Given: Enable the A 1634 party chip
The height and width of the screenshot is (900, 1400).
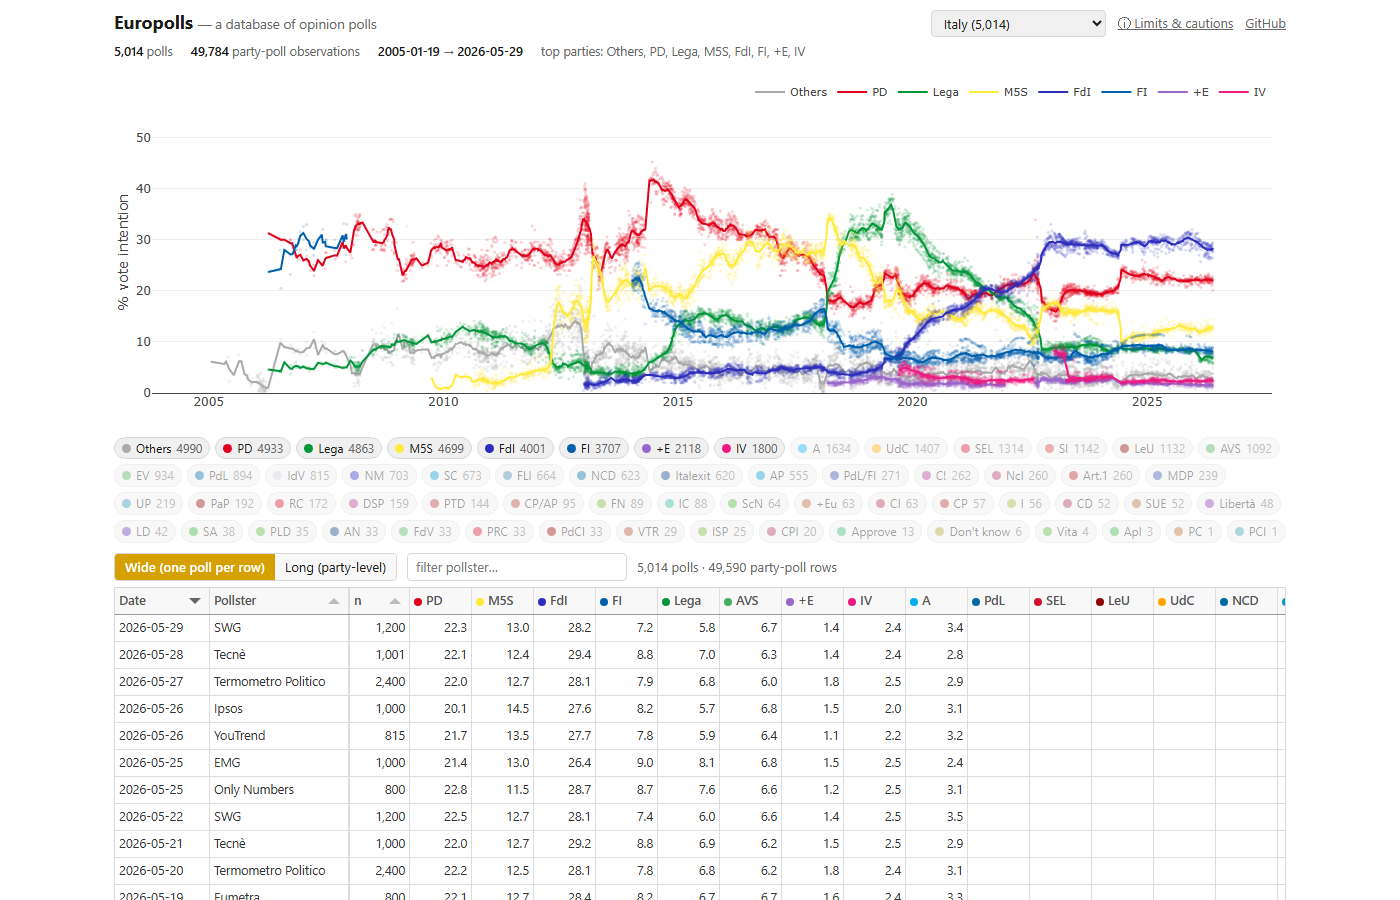Looking at the screenshot, I should coord(824,449).
